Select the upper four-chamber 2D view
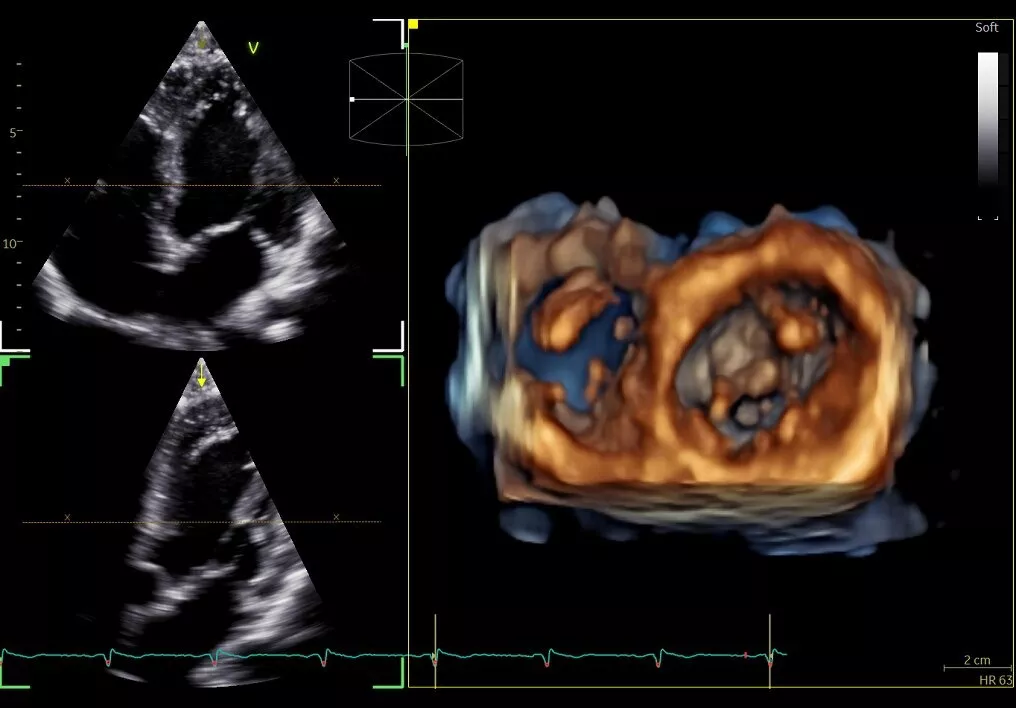1016x708 pixels. 194,185
